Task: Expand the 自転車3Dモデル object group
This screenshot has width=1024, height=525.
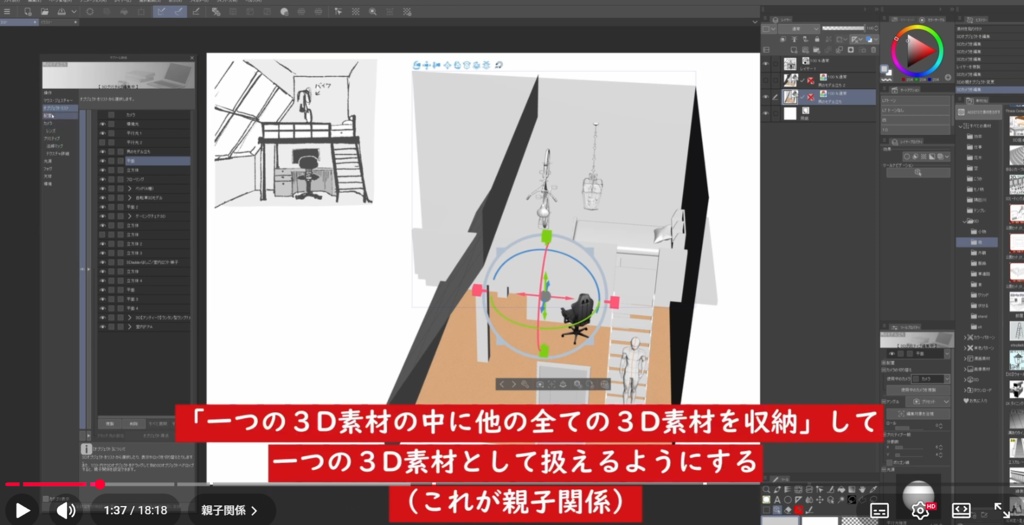Action: click(129, 197)
